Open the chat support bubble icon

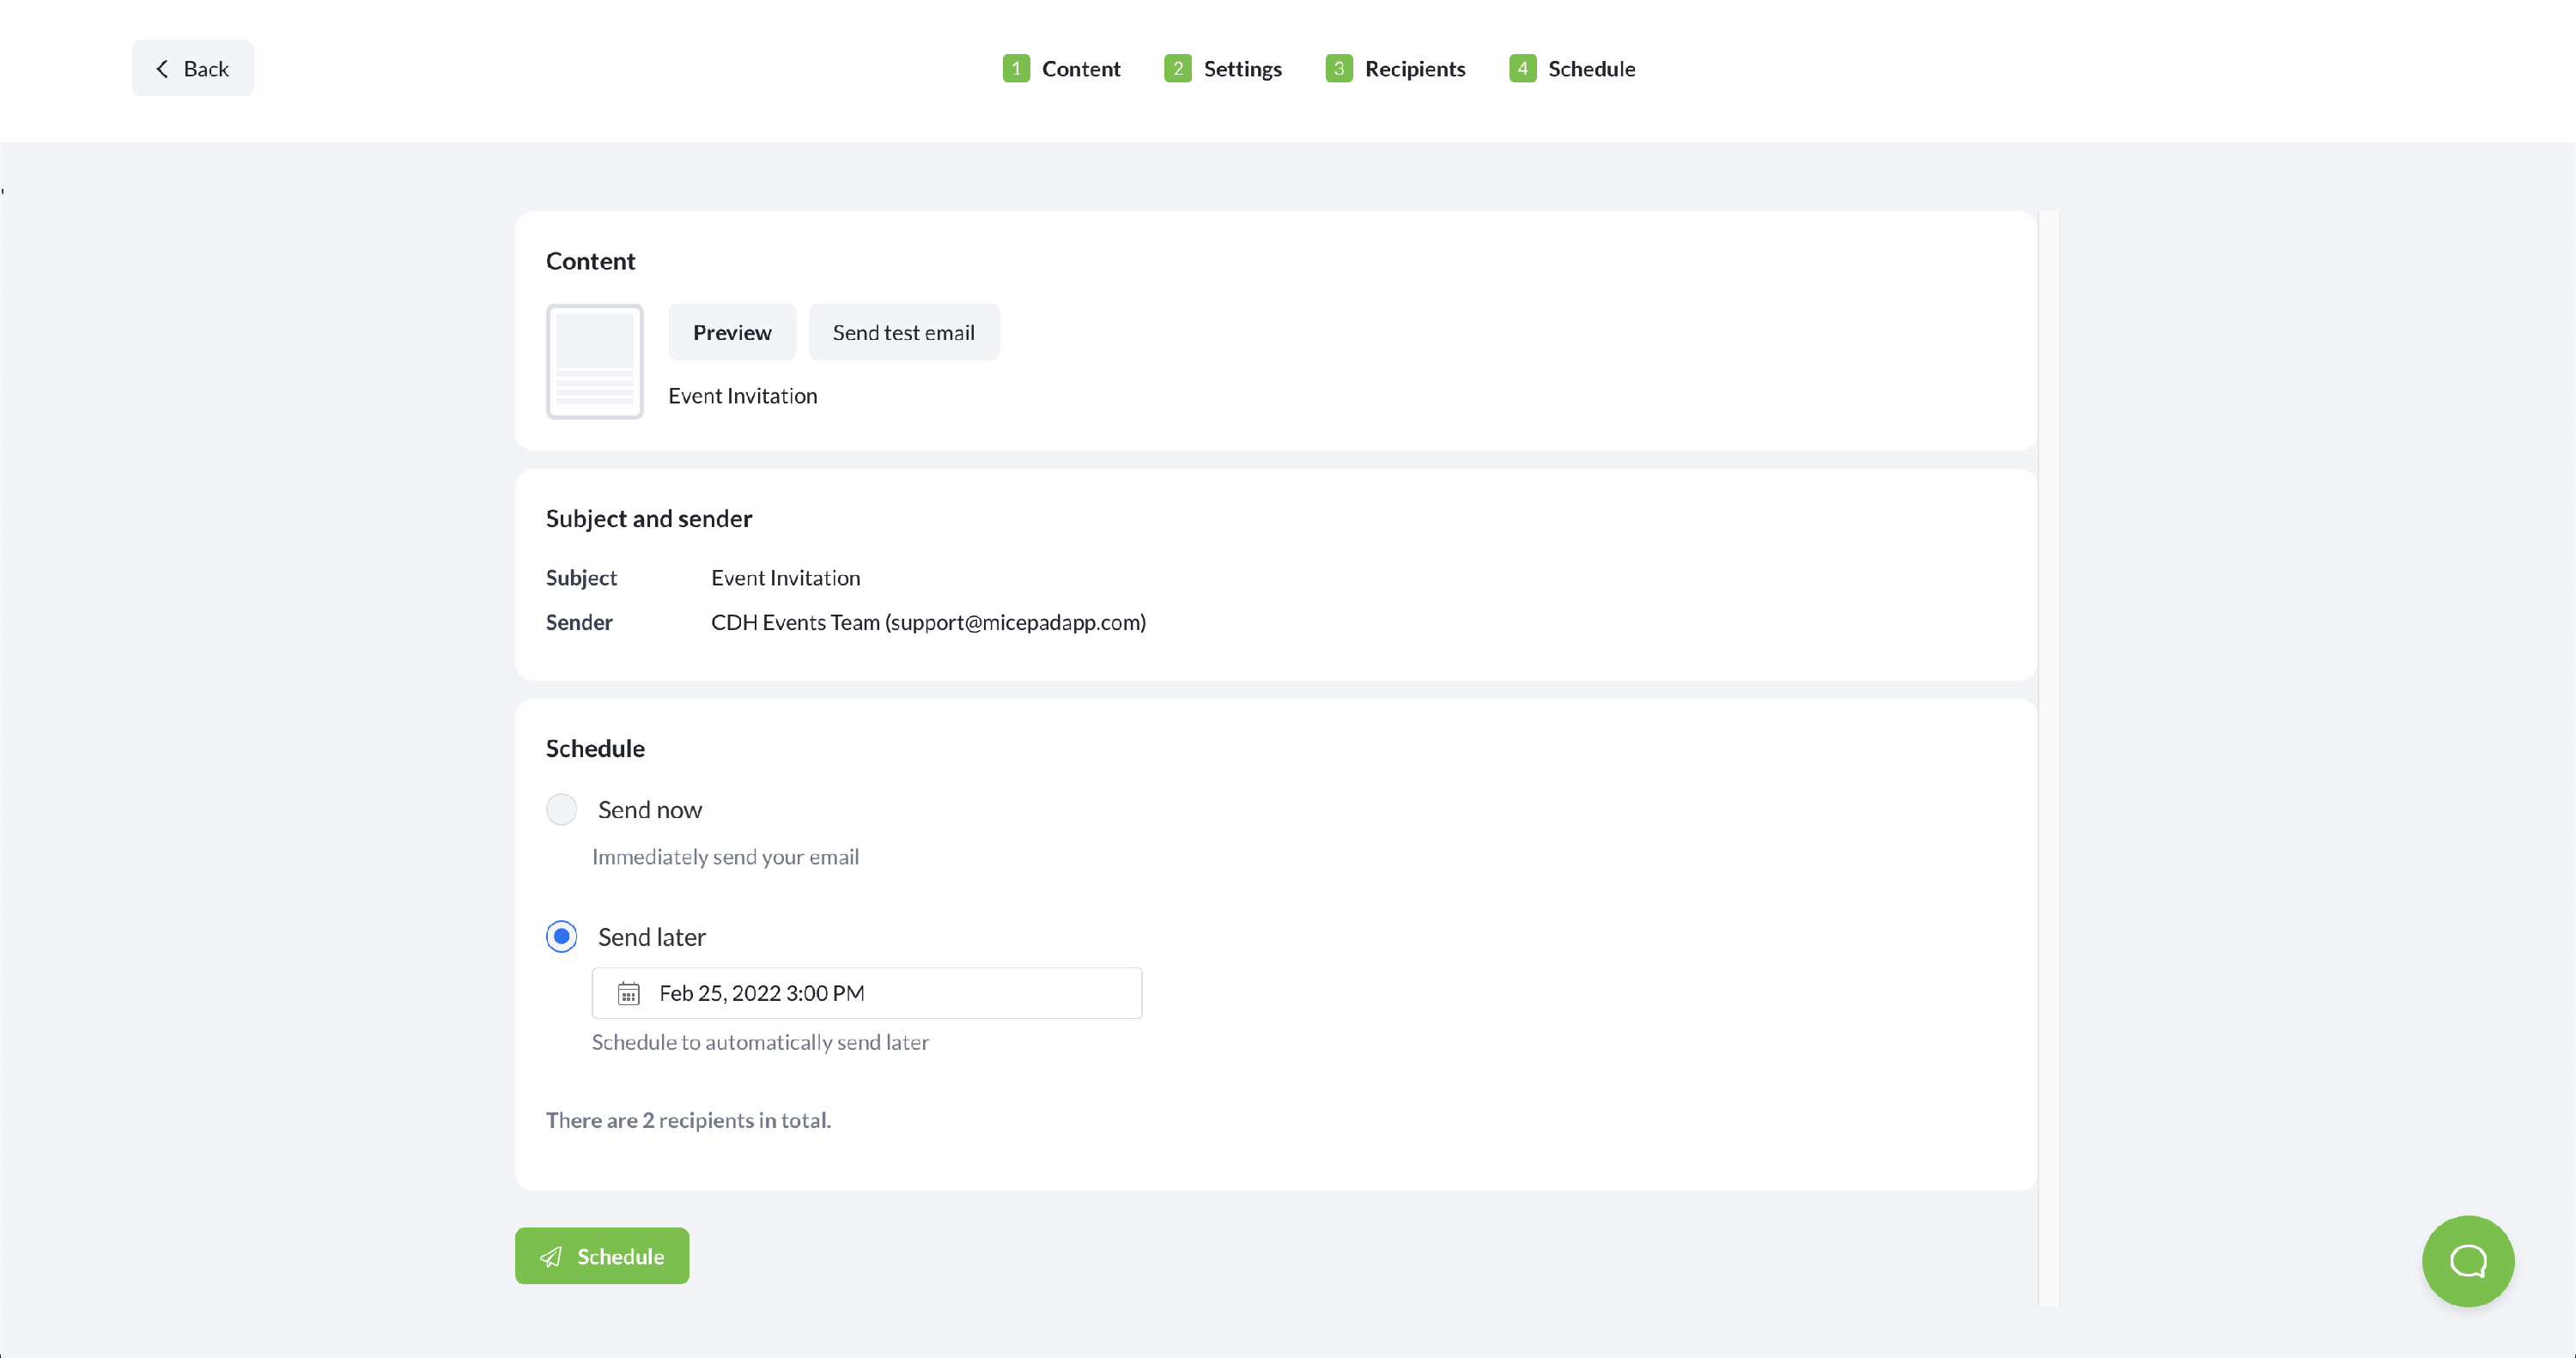click(x=2467, y=1260)
